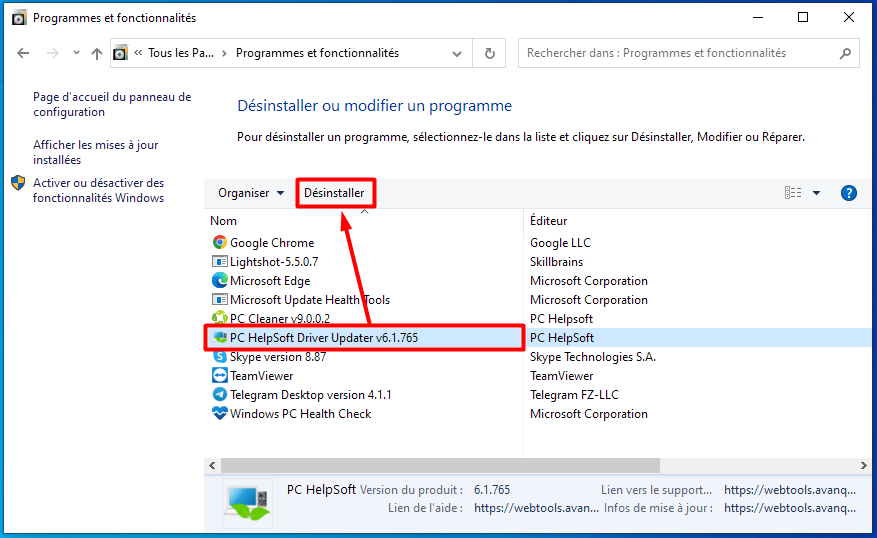This screenshot has width=877, height=538.
Task: Click the horizontal scrollbar right arrow
Action: click(x=864, y=465)
